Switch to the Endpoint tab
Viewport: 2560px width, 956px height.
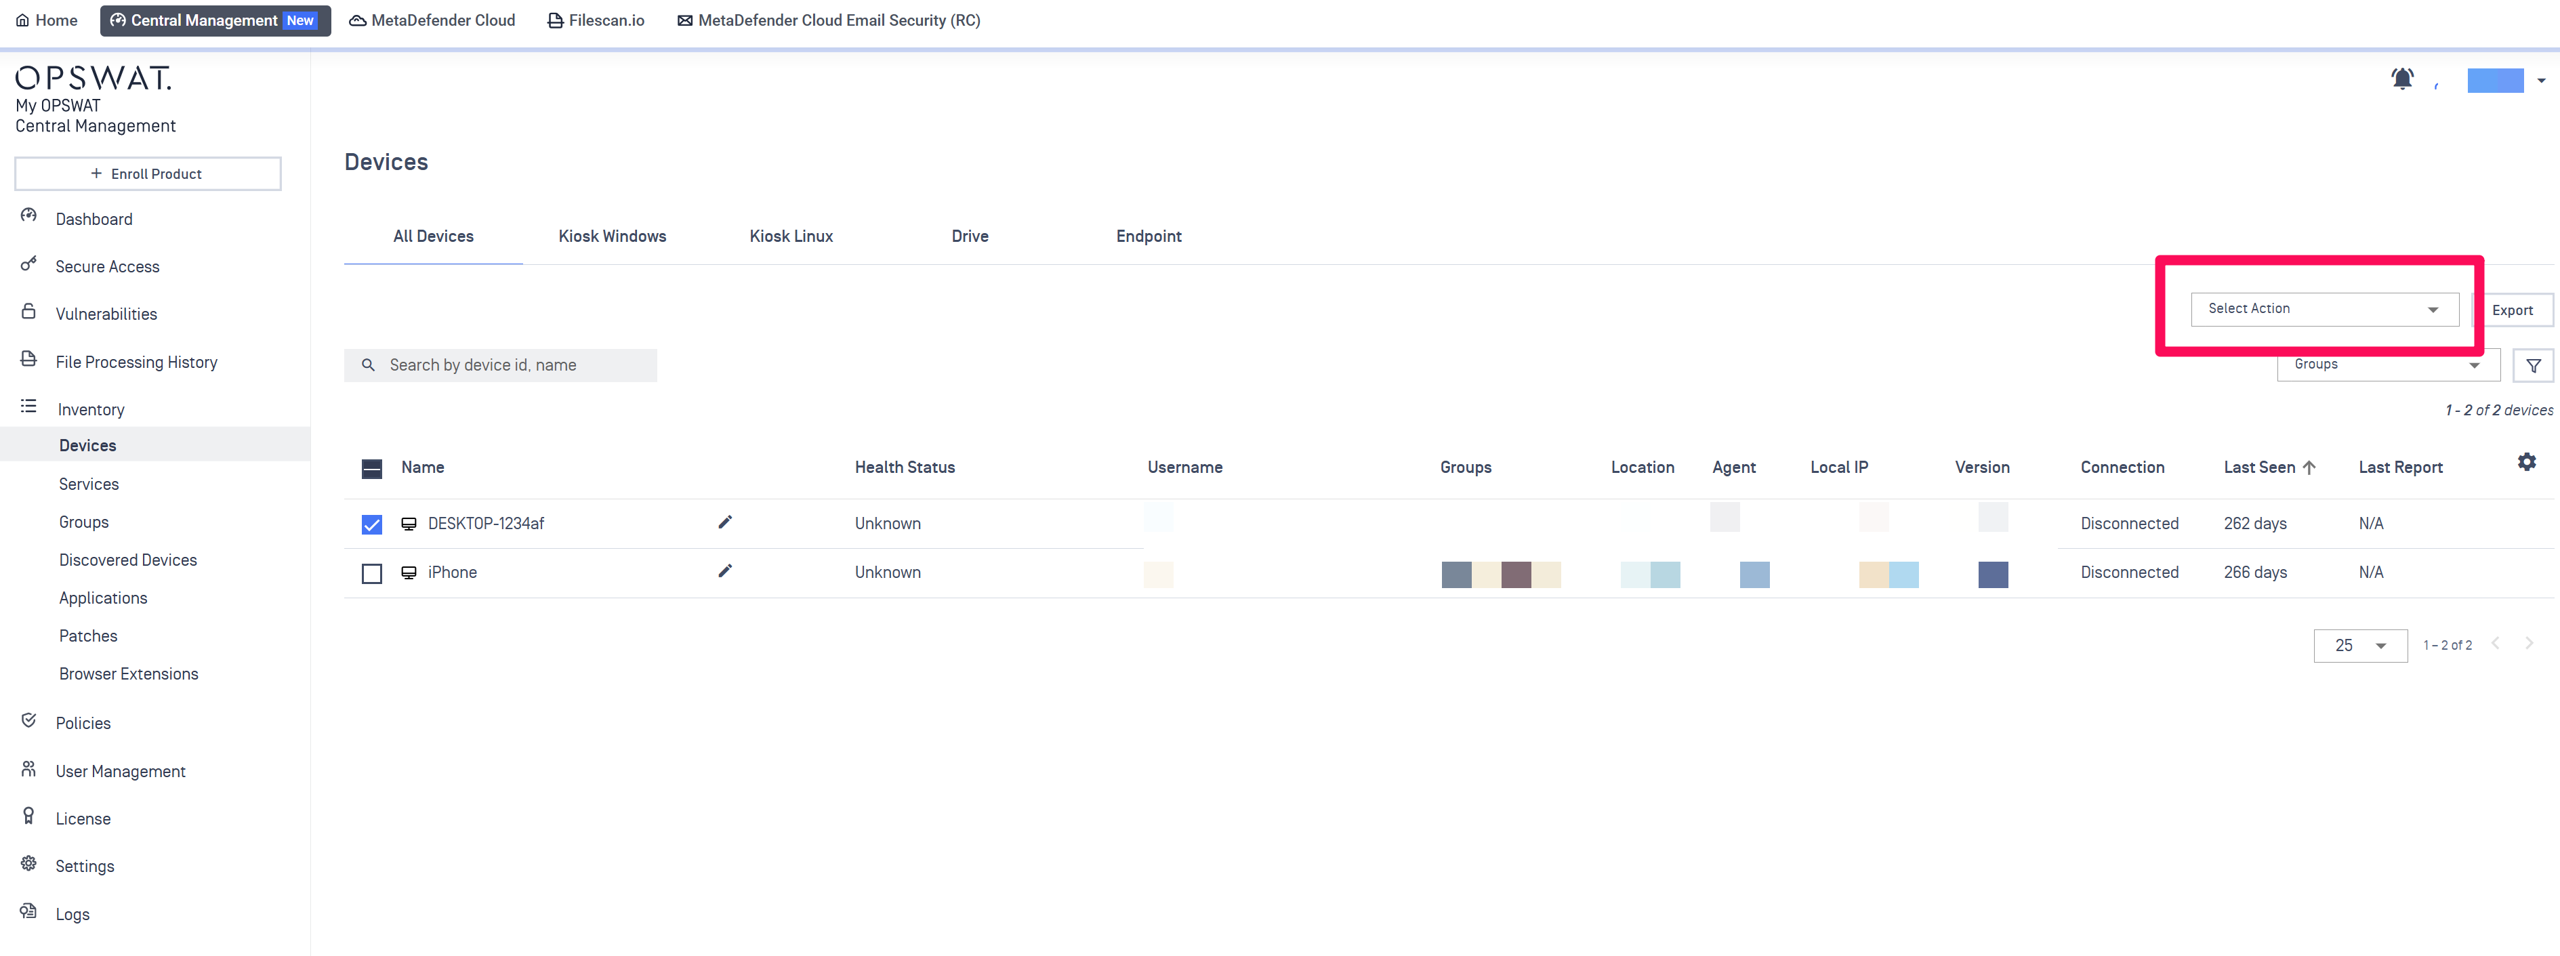click(1148, 237)
